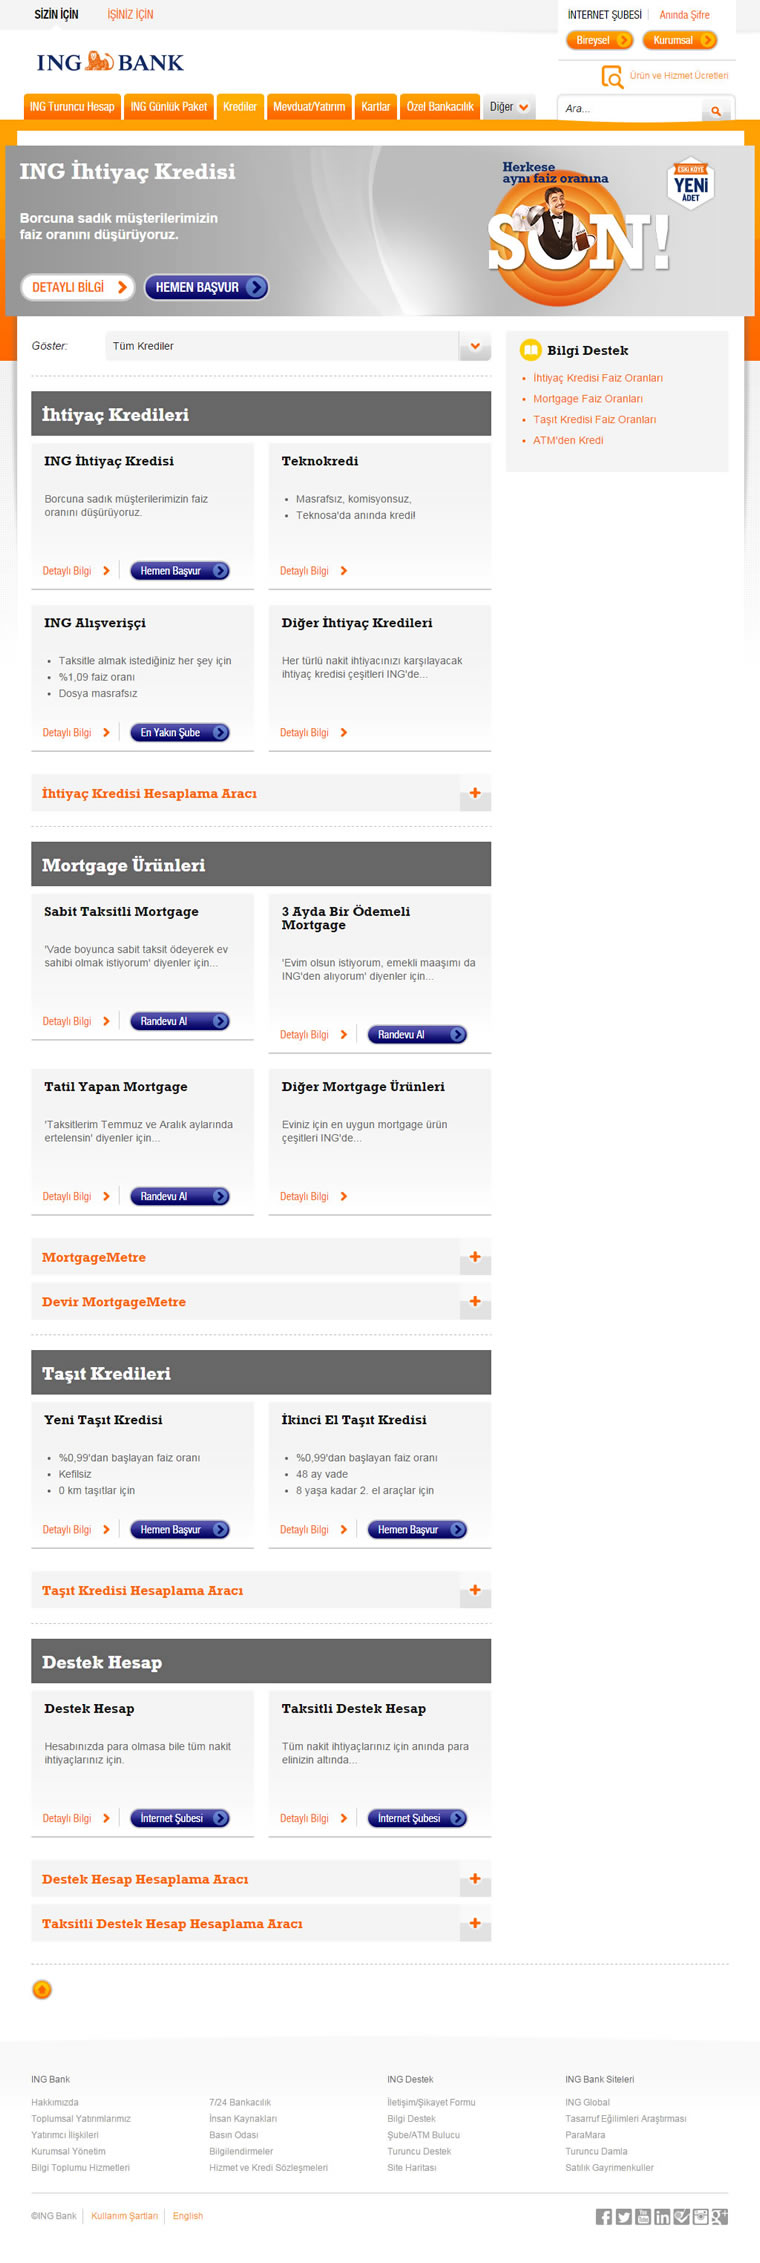Image resolution: width=760 pixels, height=2263 pixels.
Task: Open İhtiyaç Kredisi Faiz Oranları link
Action: coord(598,378)
